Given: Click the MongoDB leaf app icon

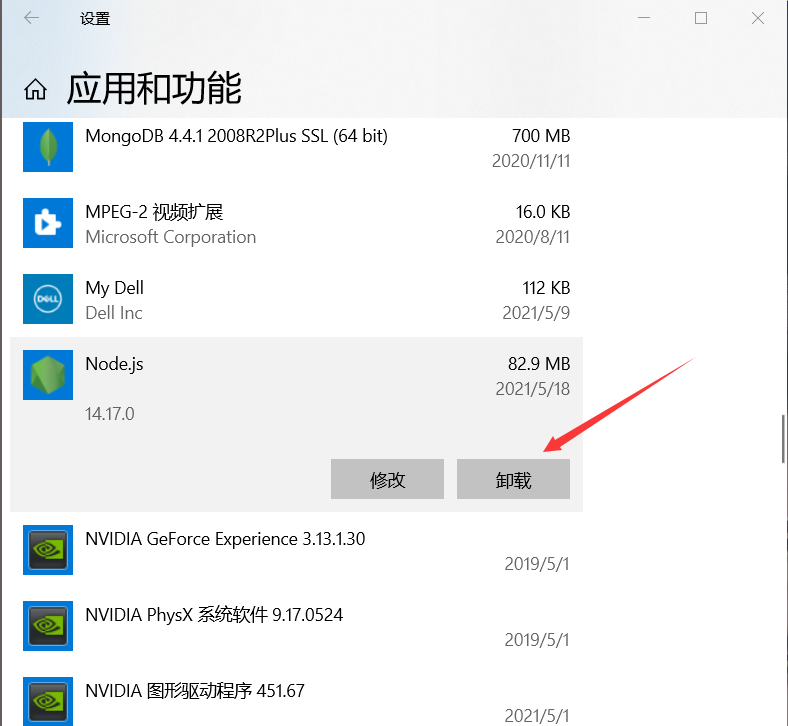Looking at the screenshot, I should point(48,147).
